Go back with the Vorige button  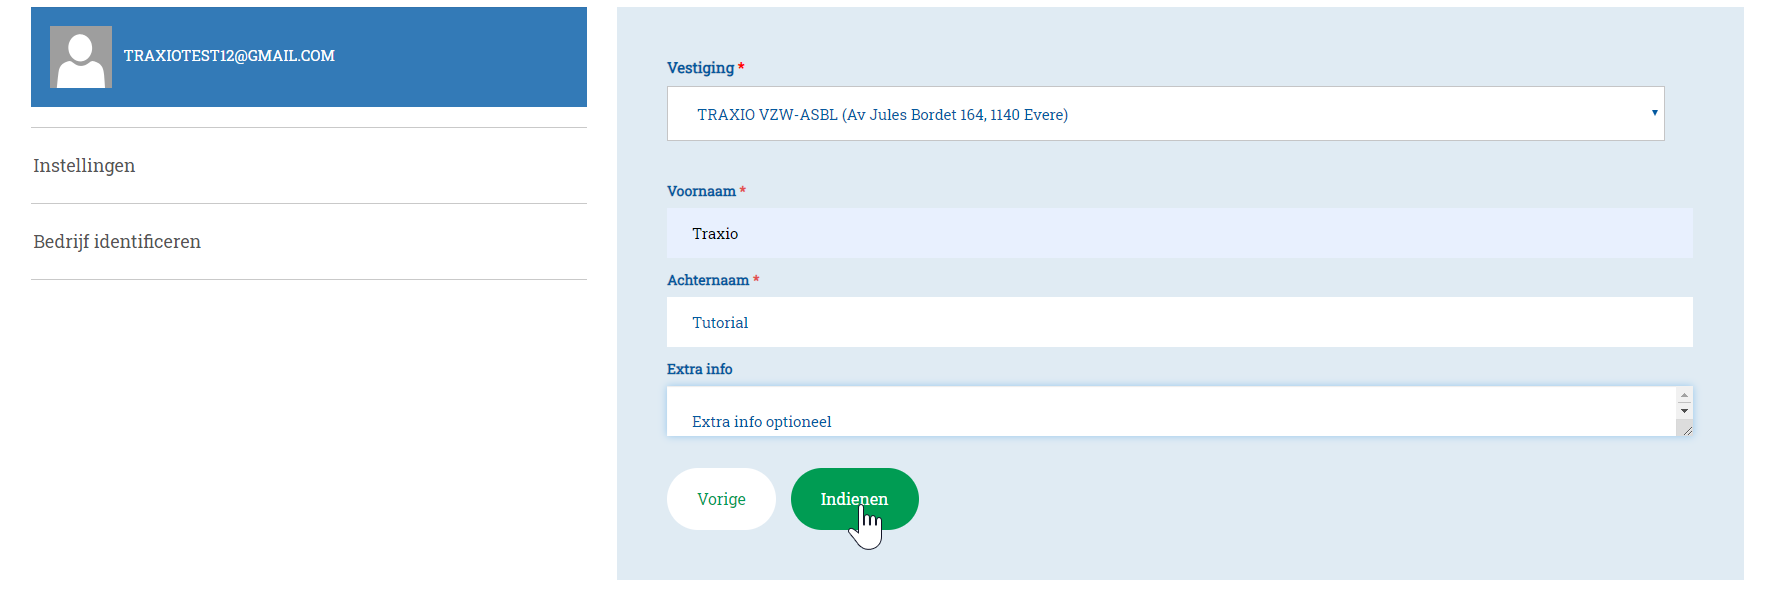(x=721, y=499)
